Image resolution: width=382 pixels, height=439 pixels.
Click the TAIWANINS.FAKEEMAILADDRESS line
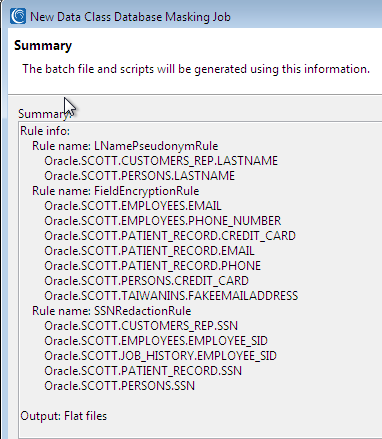[171, 296]
